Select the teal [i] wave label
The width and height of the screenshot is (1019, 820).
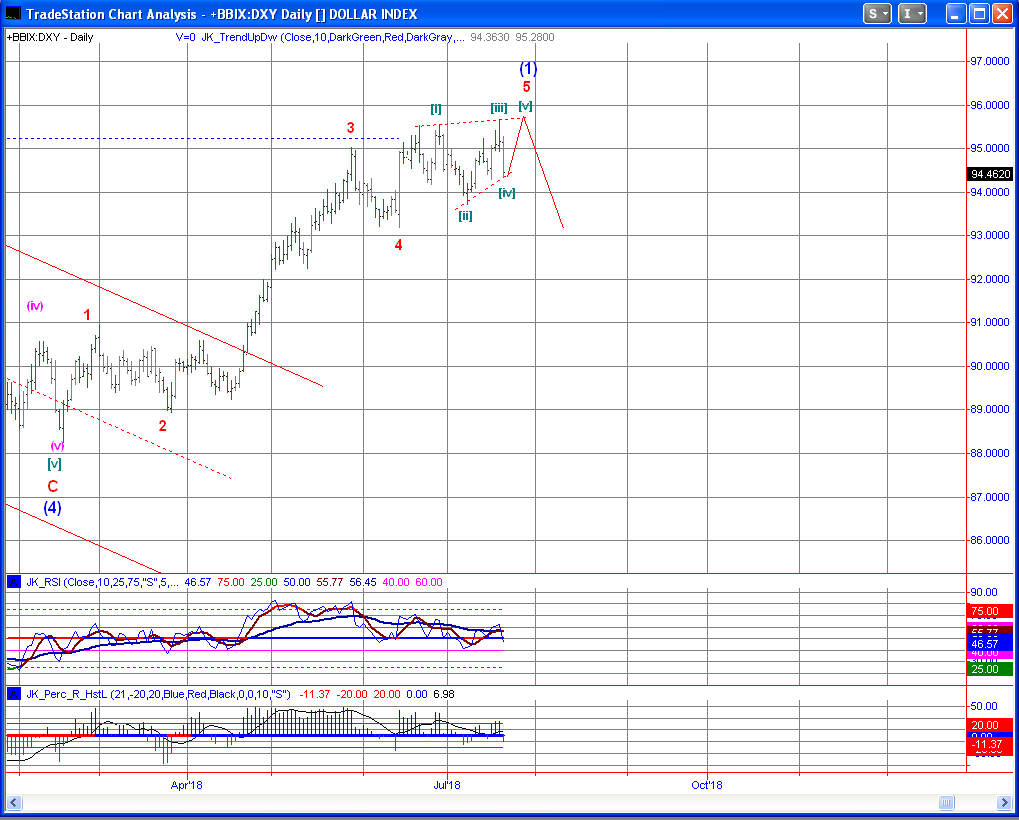[435, 109]
